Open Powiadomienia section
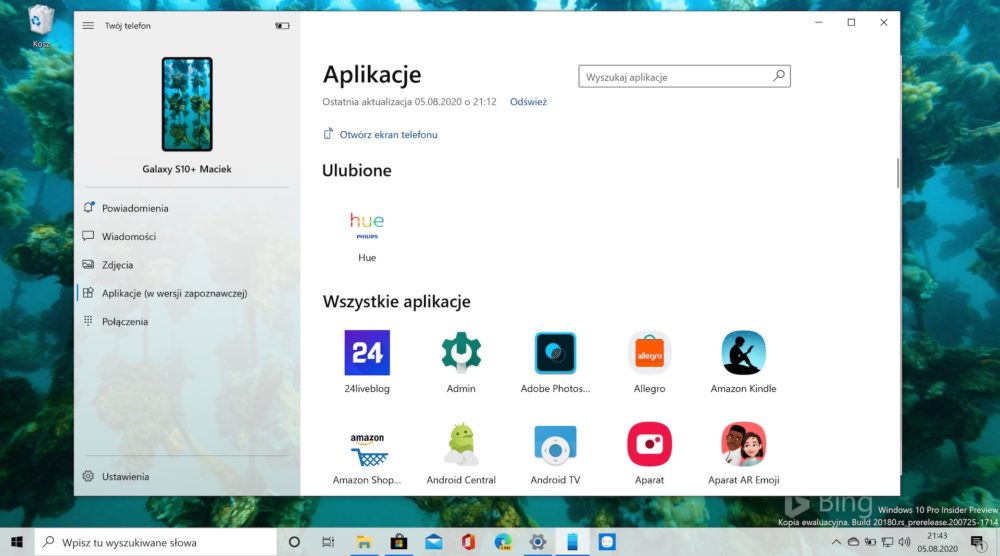 (186, 208)
